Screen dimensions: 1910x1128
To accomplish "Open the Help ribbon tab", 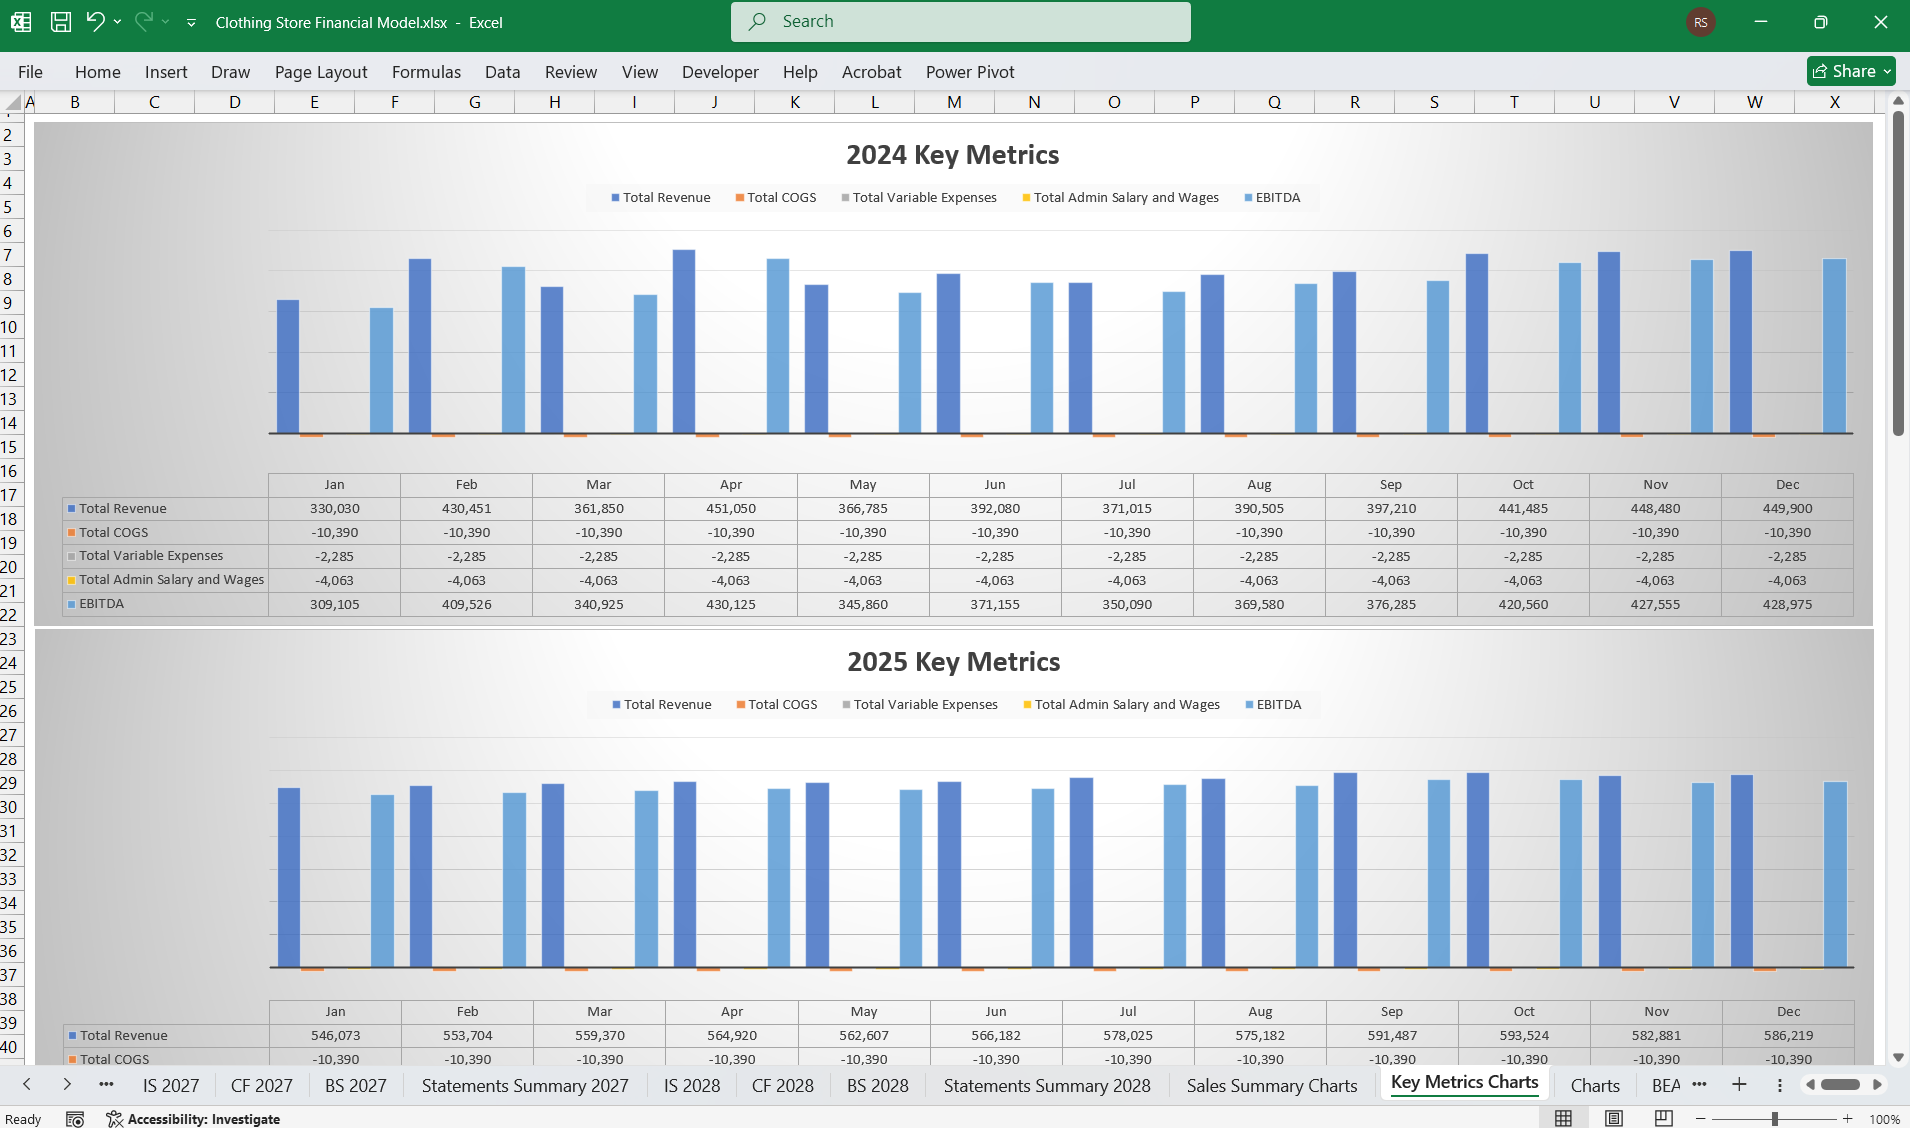I will click(x=800, y=72).
